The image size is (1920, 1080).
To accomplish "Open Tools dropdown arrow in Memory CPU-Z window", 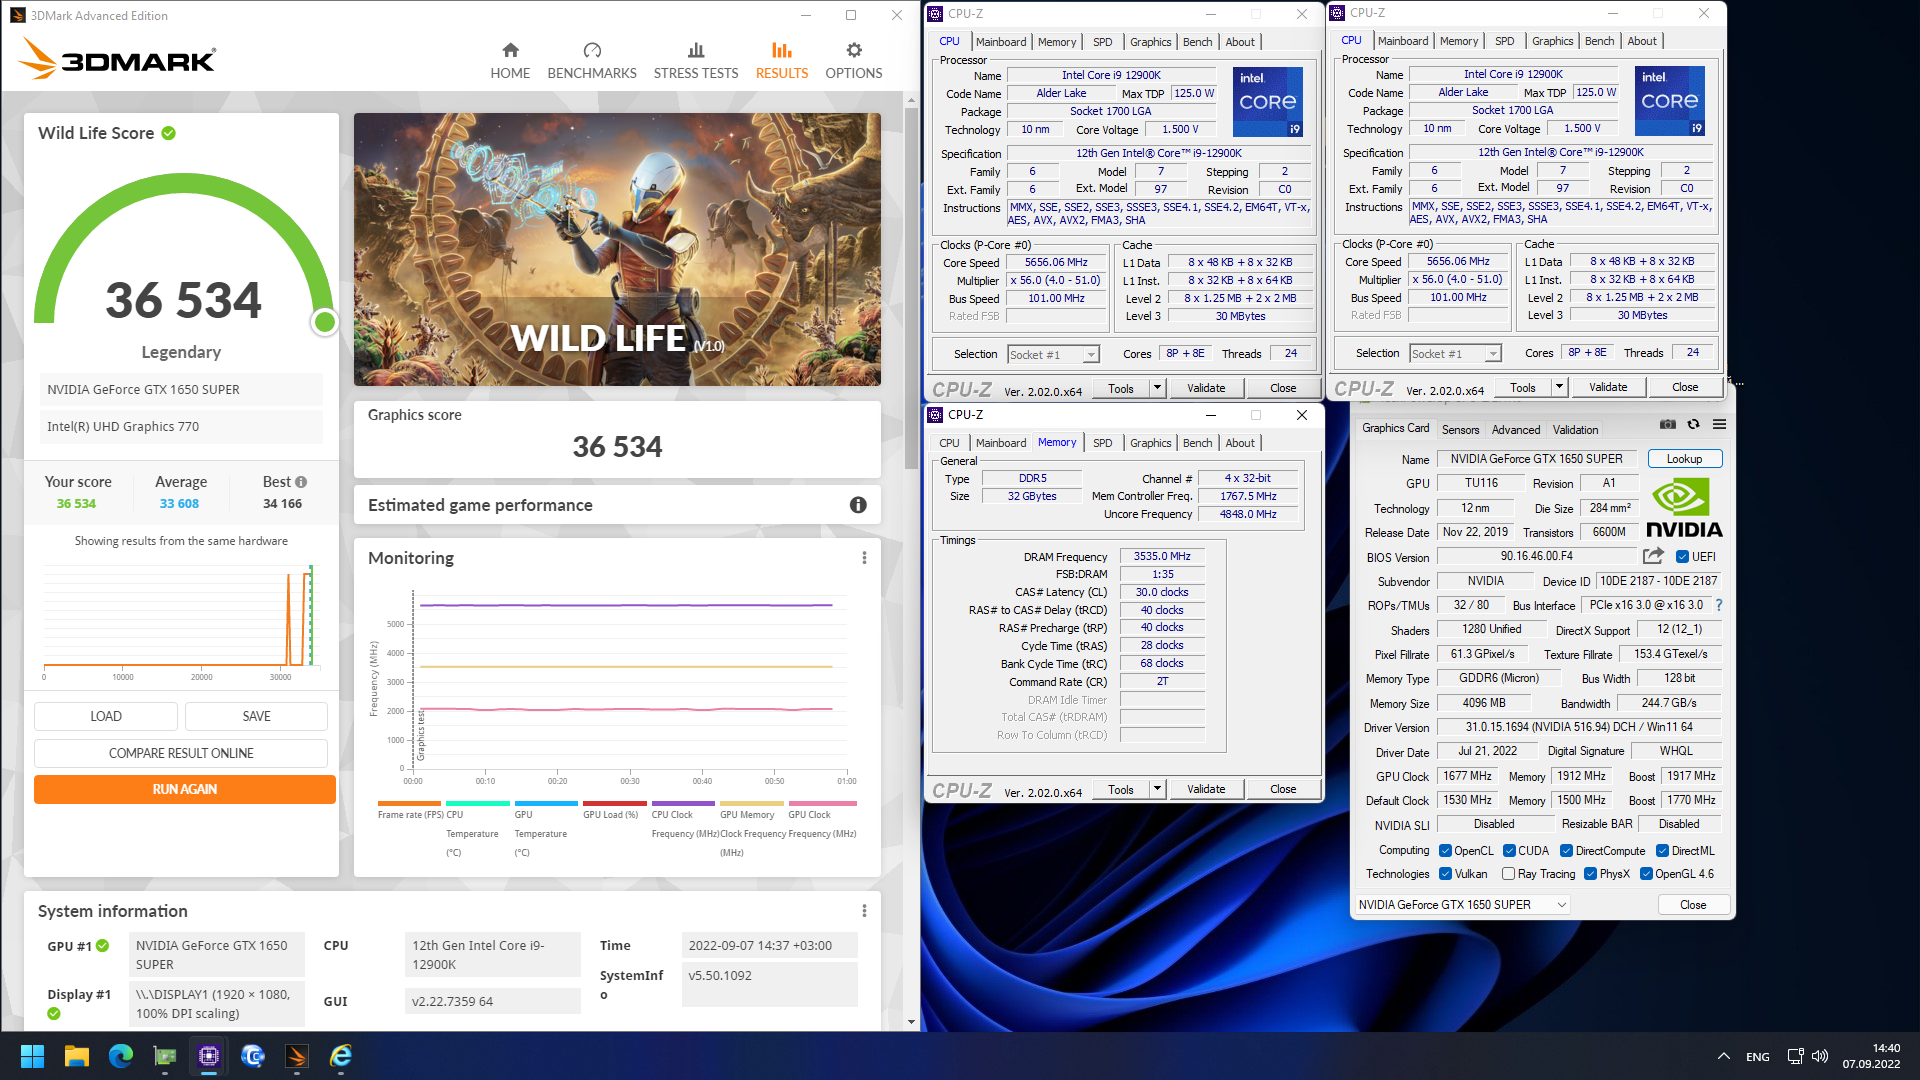I will pos(1157,789).
